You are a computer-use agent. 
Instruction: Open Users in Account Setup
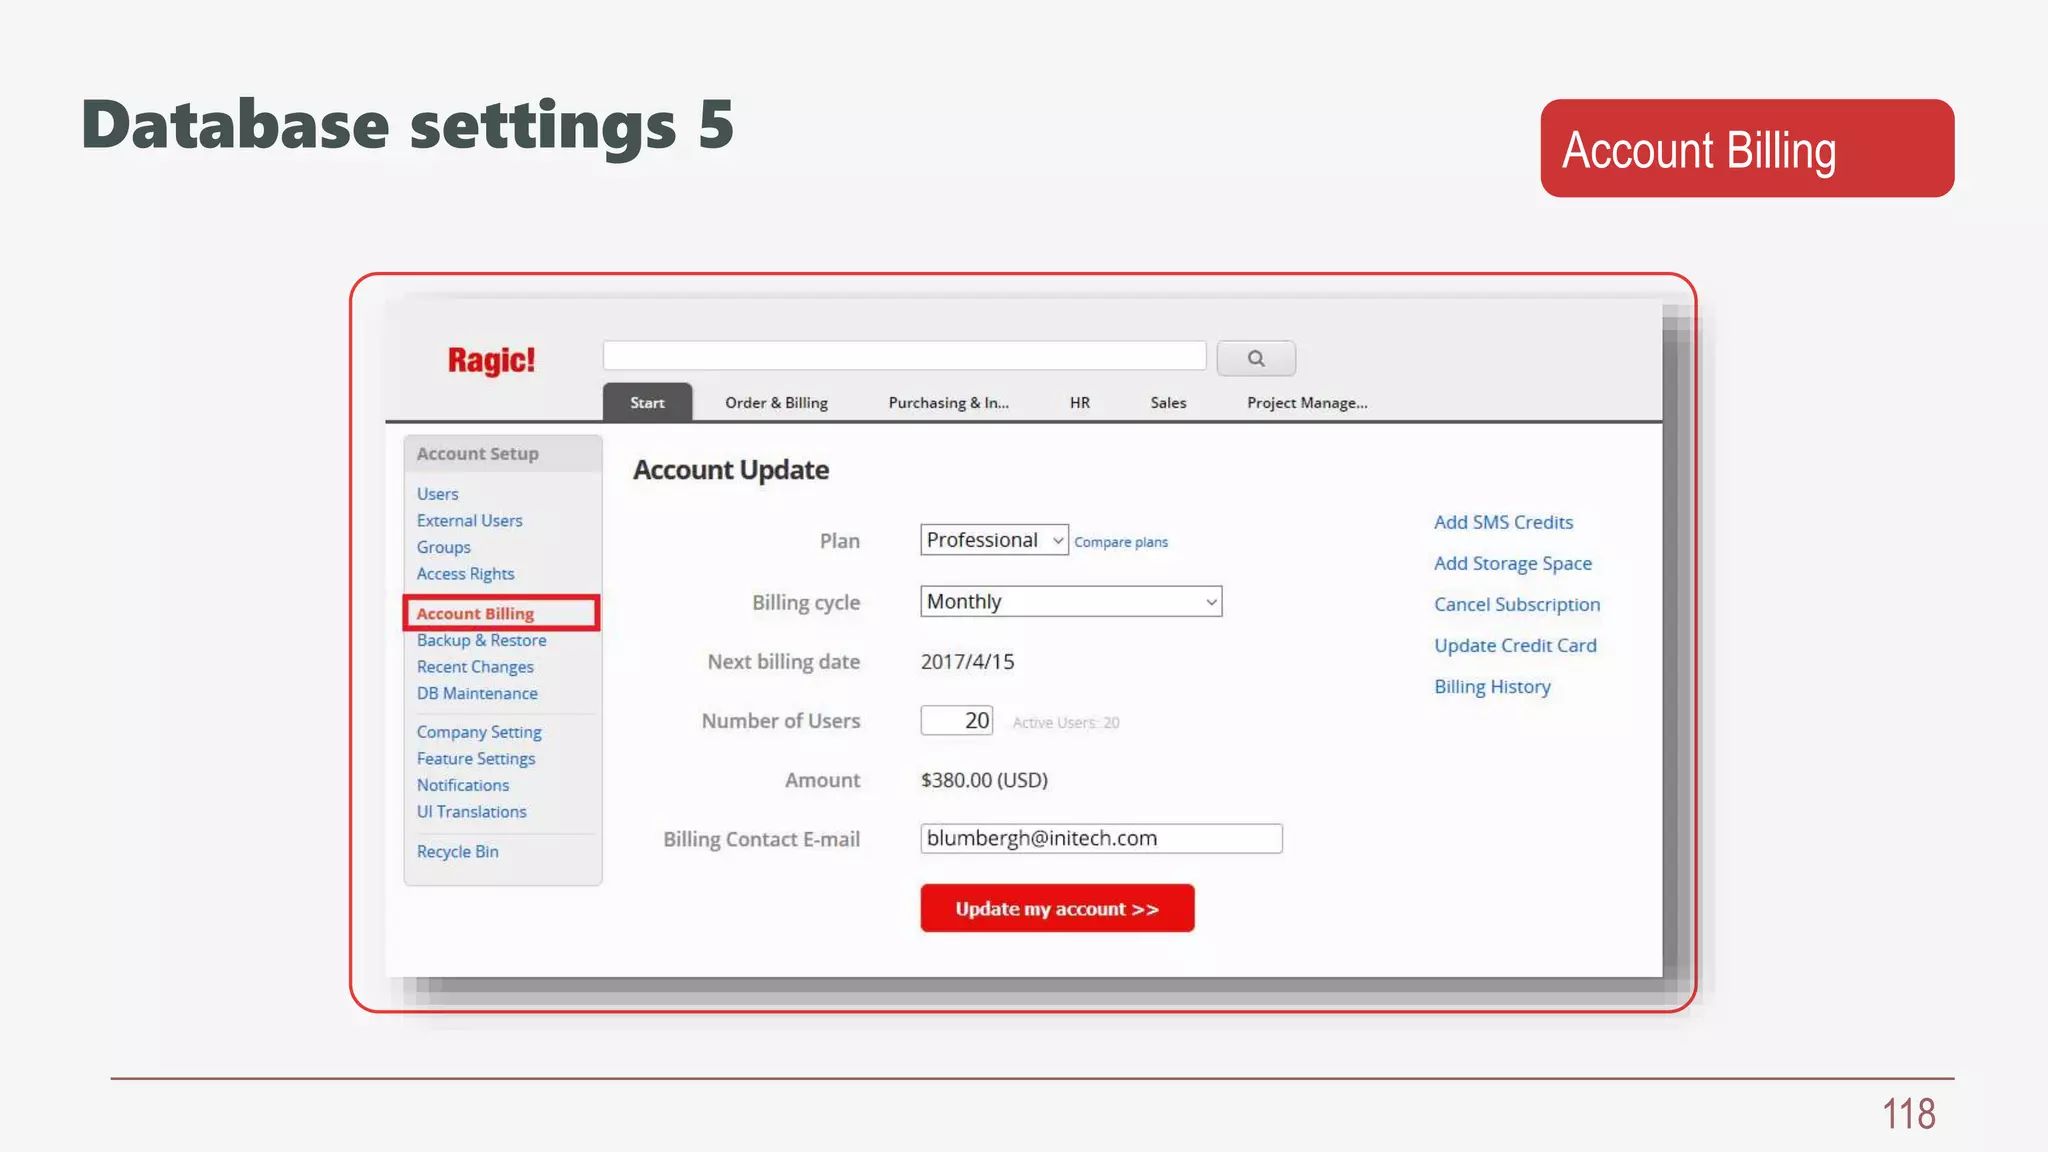point(438,494)
